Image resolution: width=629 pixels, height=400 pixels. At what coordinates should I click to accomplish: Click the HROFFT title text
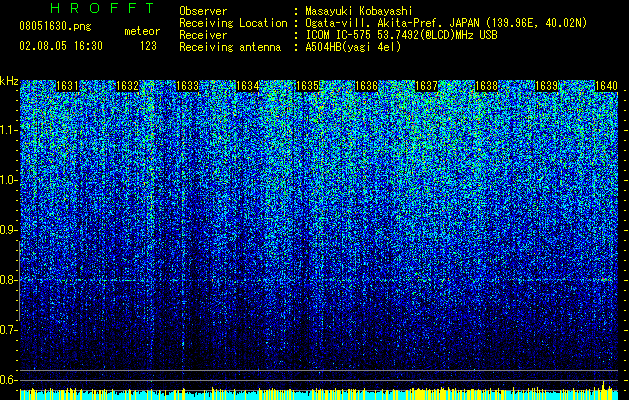pyautogui.click(x=102, y=8)
